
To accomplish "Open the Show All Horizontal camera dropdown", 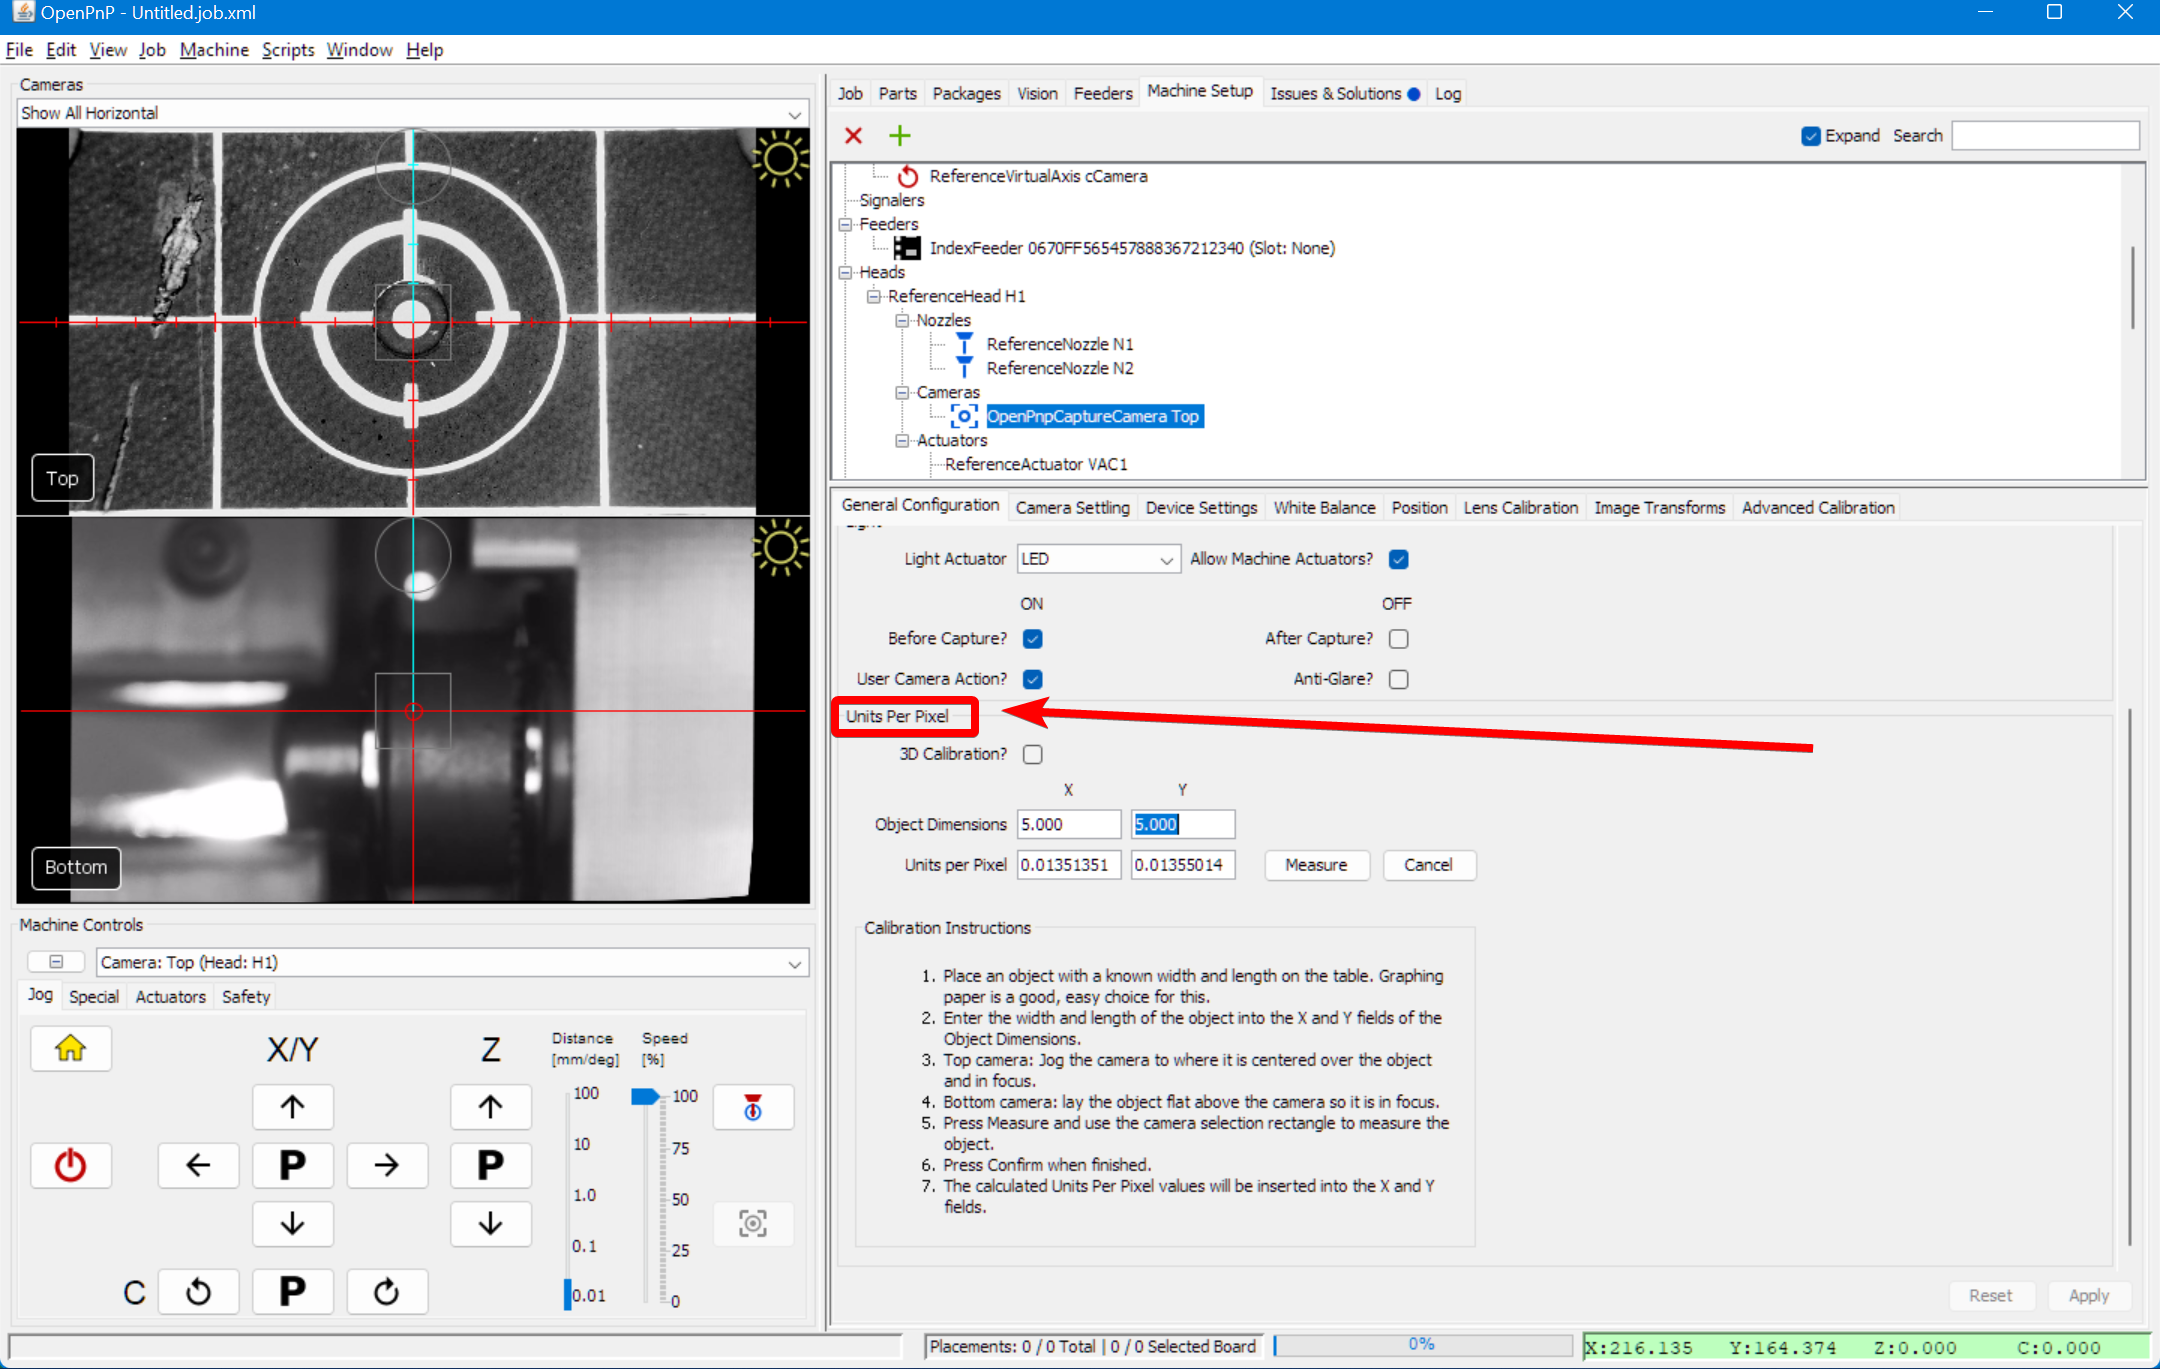I will [x=793, y=112].
